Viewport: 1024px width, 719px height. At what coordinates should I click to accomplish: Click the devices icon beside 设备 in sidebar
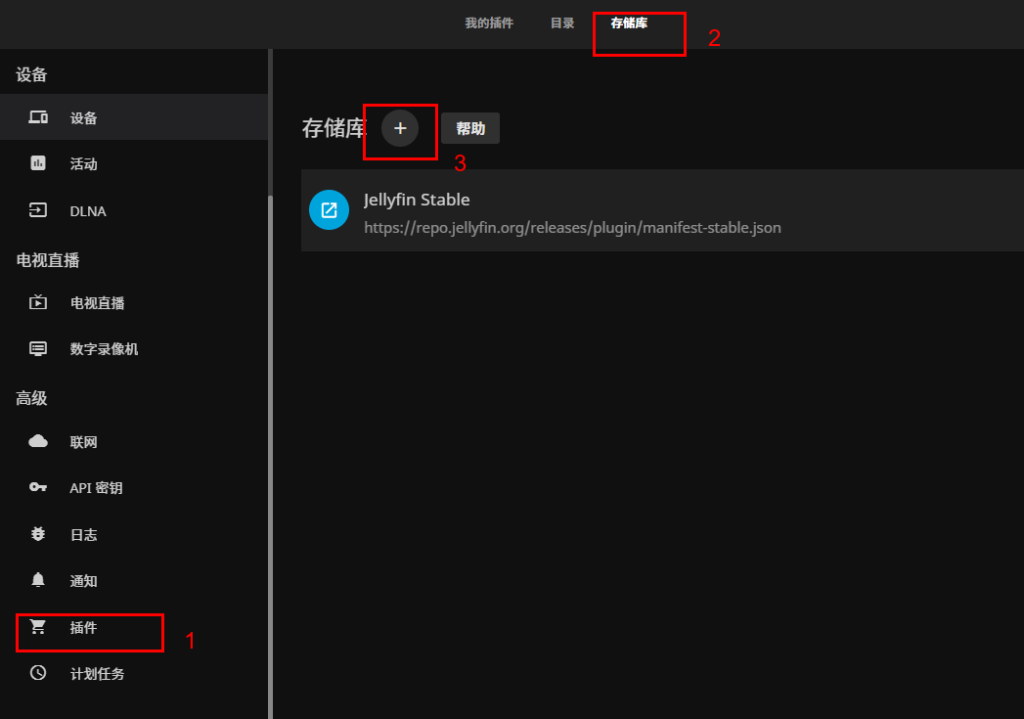(x=38, y=118)
